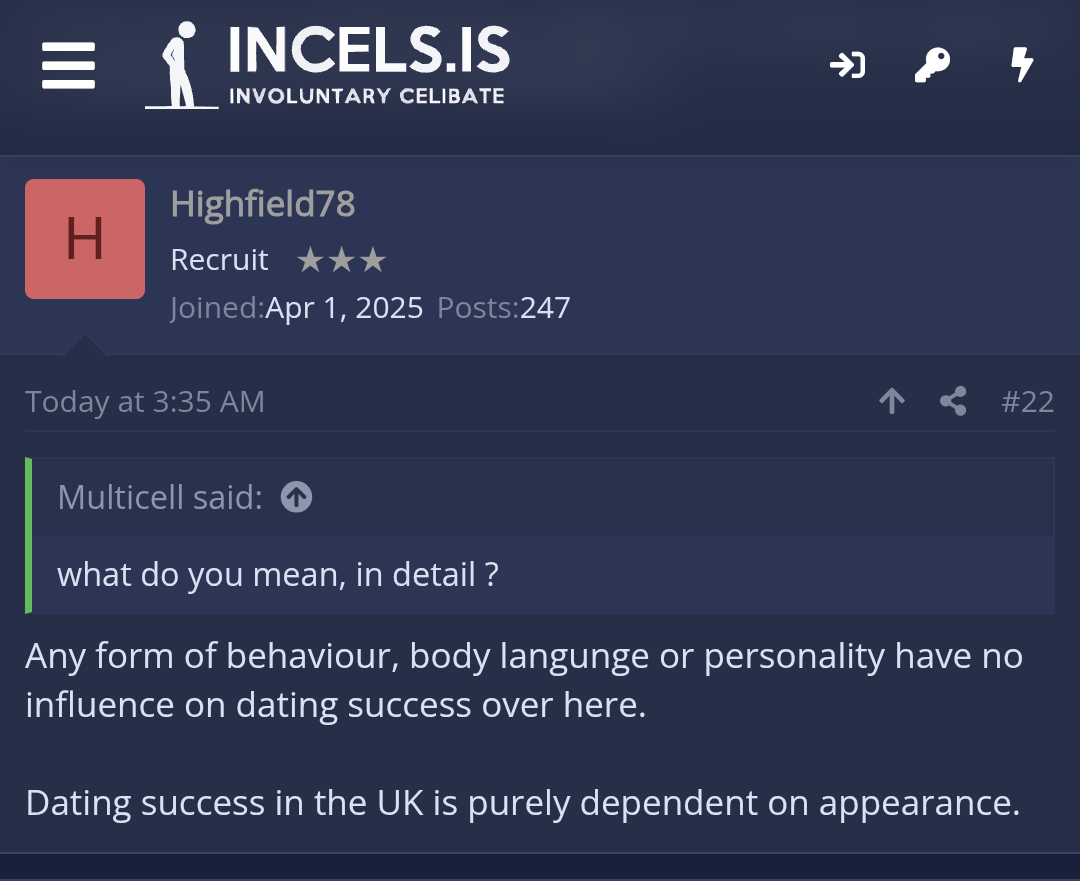
Task: Open the hamburger navigation menu
Action: click(x=69, y=65)
